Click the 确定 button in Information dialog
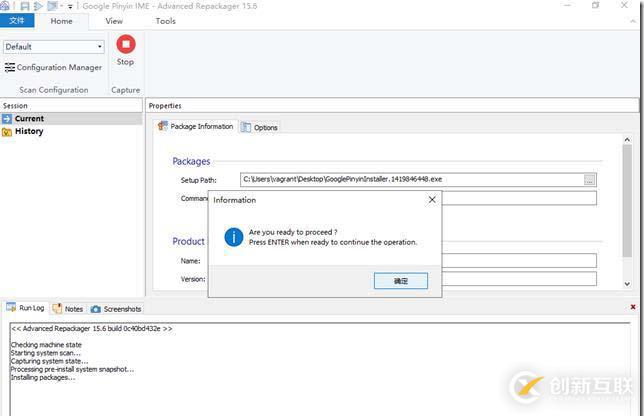This screenshot has width=644, height=416. 401,281
